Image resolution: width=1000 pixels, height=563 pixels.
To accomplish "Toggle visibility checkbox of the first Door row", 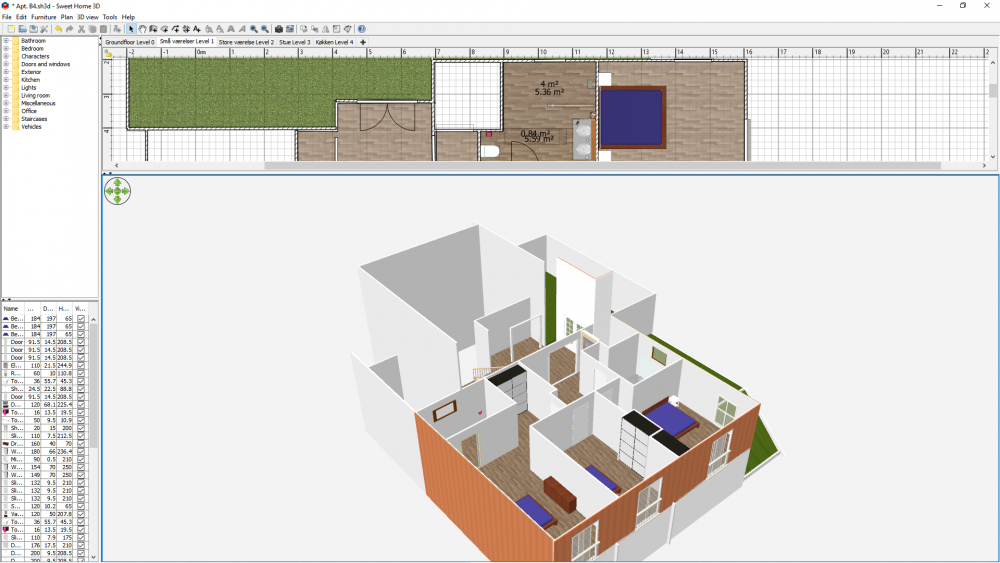I will 81,342.
